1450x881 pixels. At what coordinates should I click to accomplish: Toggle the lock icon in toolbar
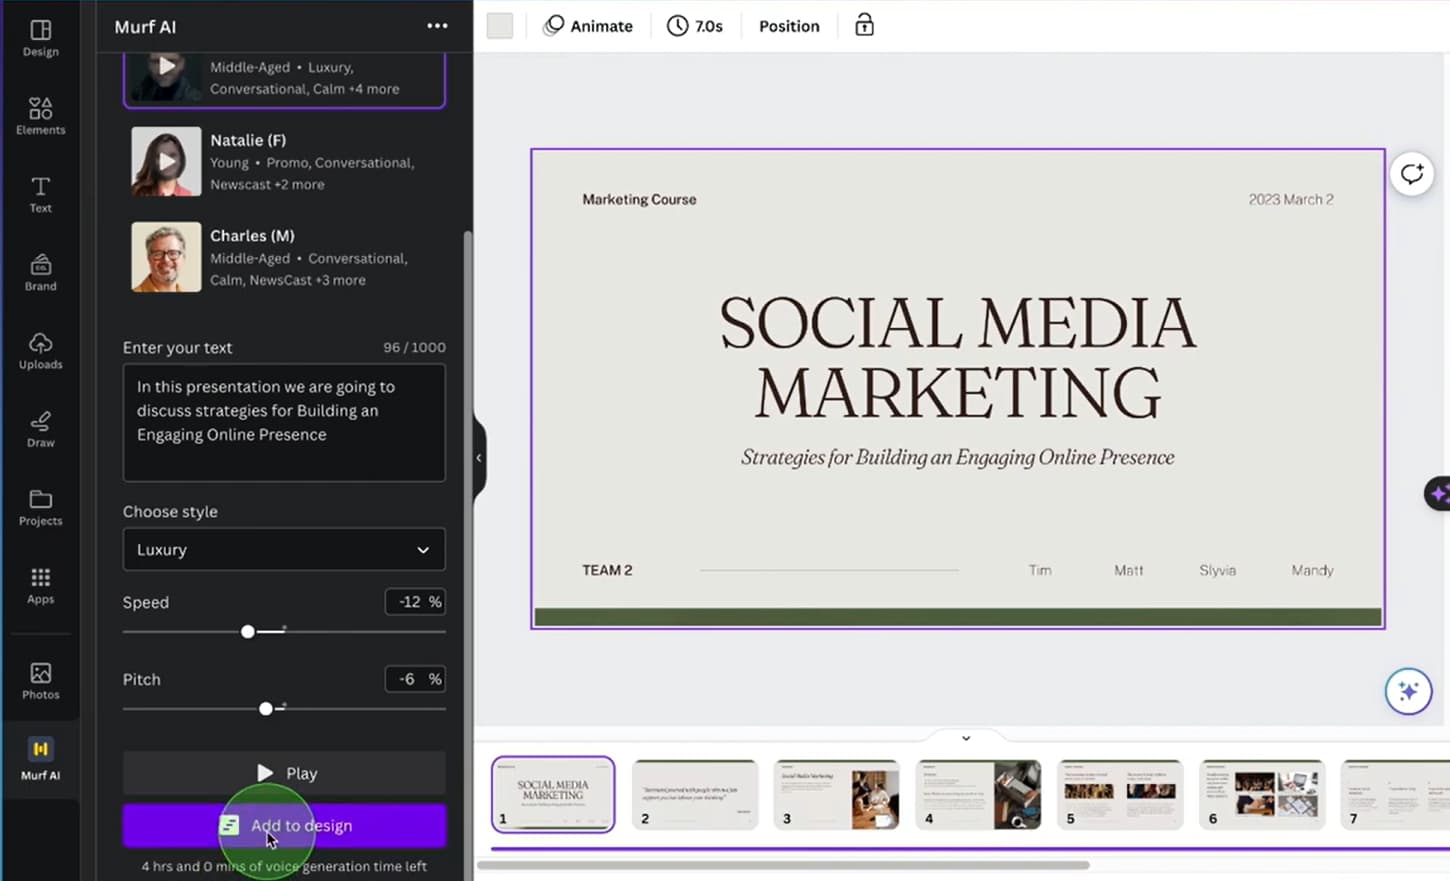865,26
